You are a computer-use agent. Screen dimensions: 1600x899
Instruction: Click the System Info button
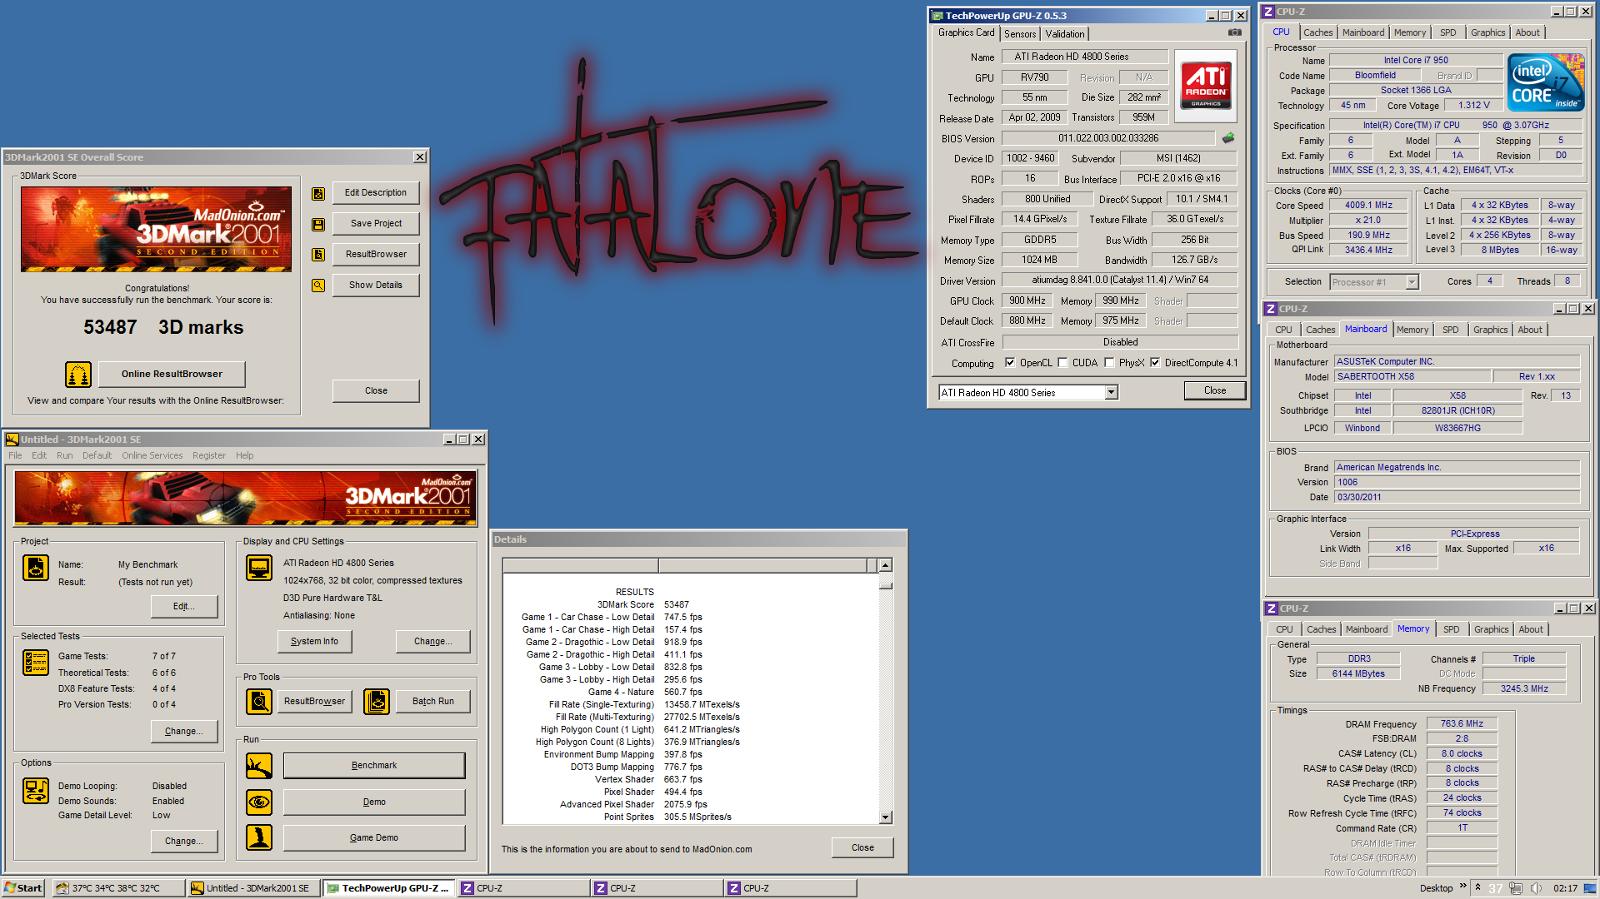pyautogui.click(x=315, y=642)
